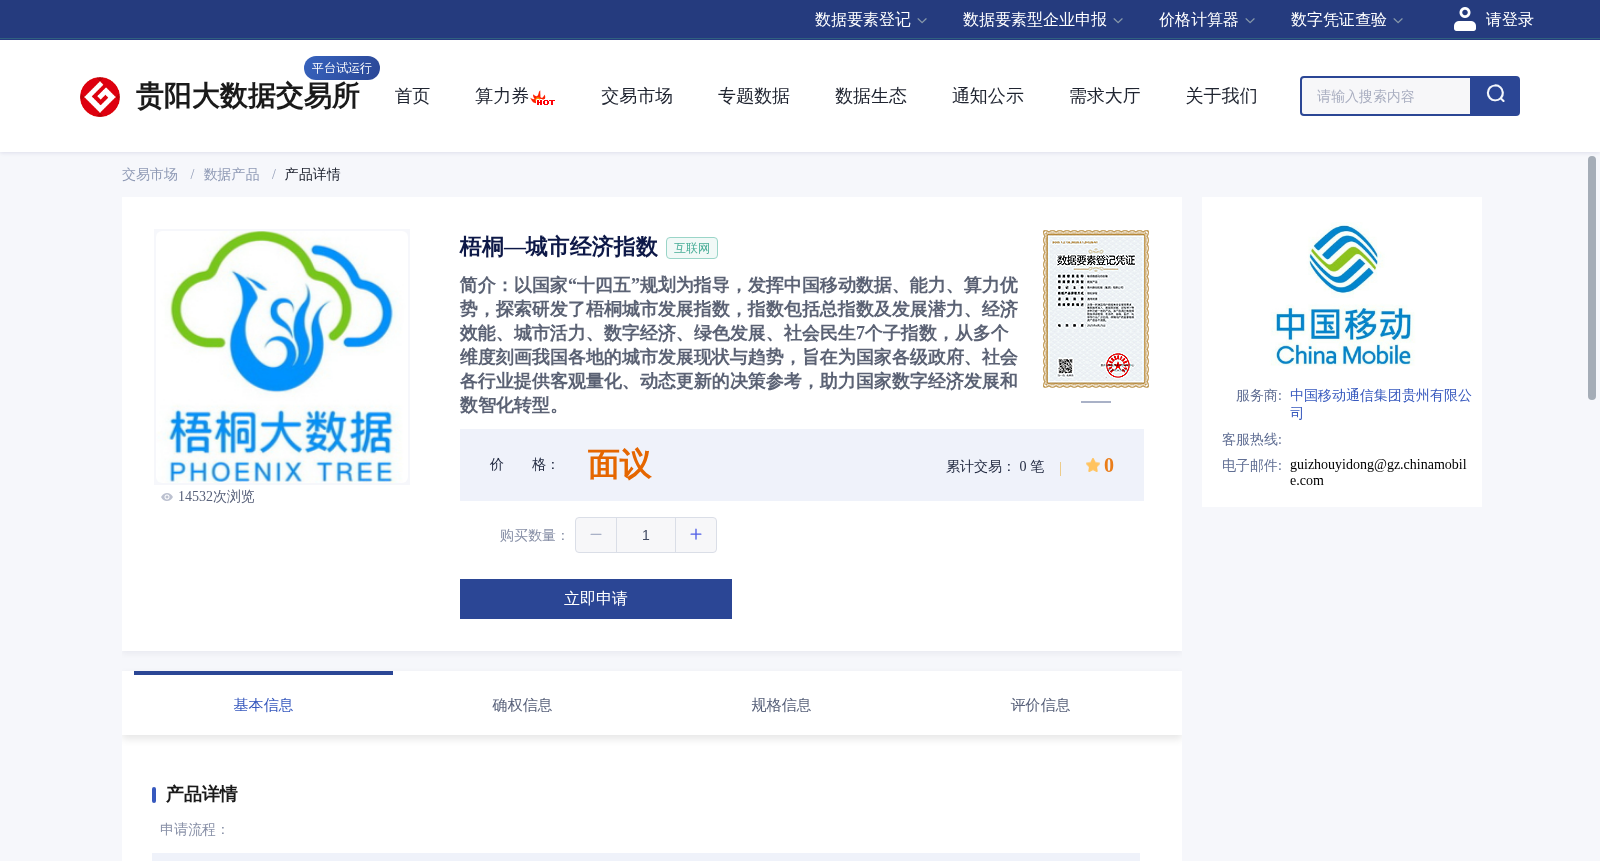Screen dimensions: 1600x861
Task: Click the page vertical scrollbar
Action: pos(1592,278)
